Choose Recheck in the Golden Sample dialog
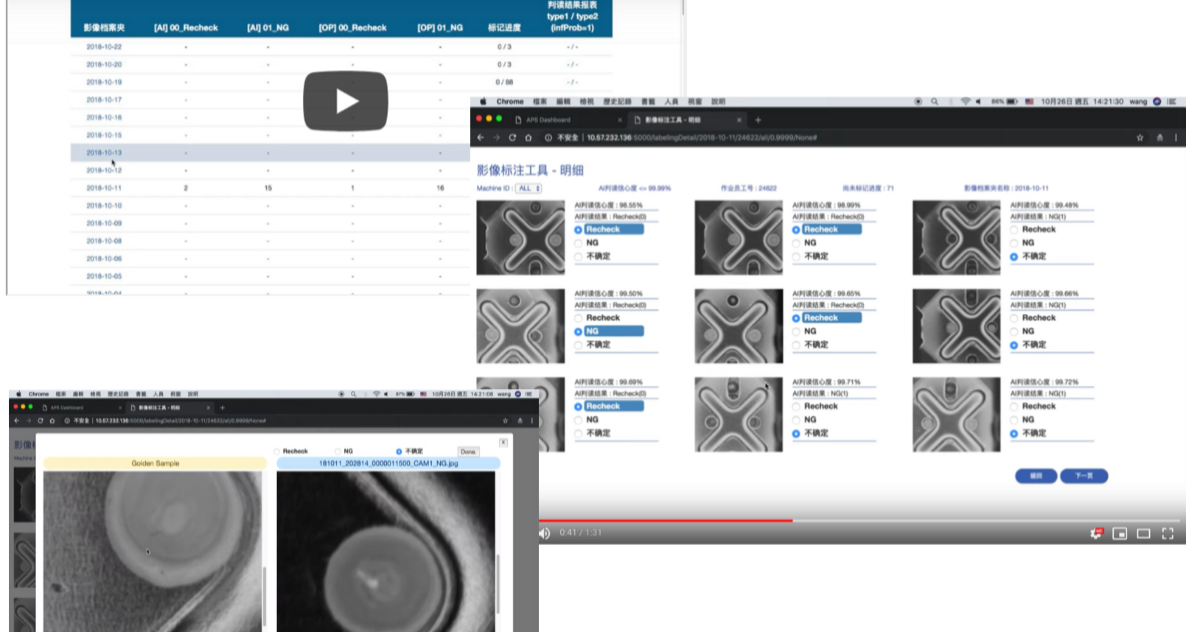 (277, 452)
